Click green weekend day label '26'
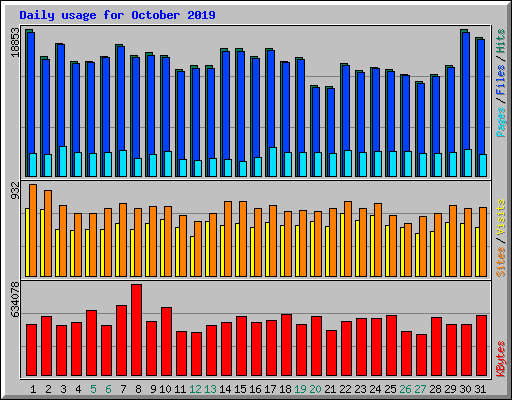 405,389
